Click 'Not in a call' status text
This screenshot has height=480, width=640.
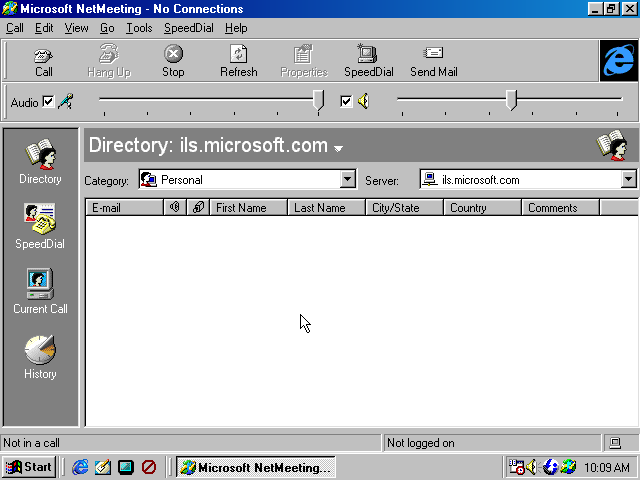31,443
